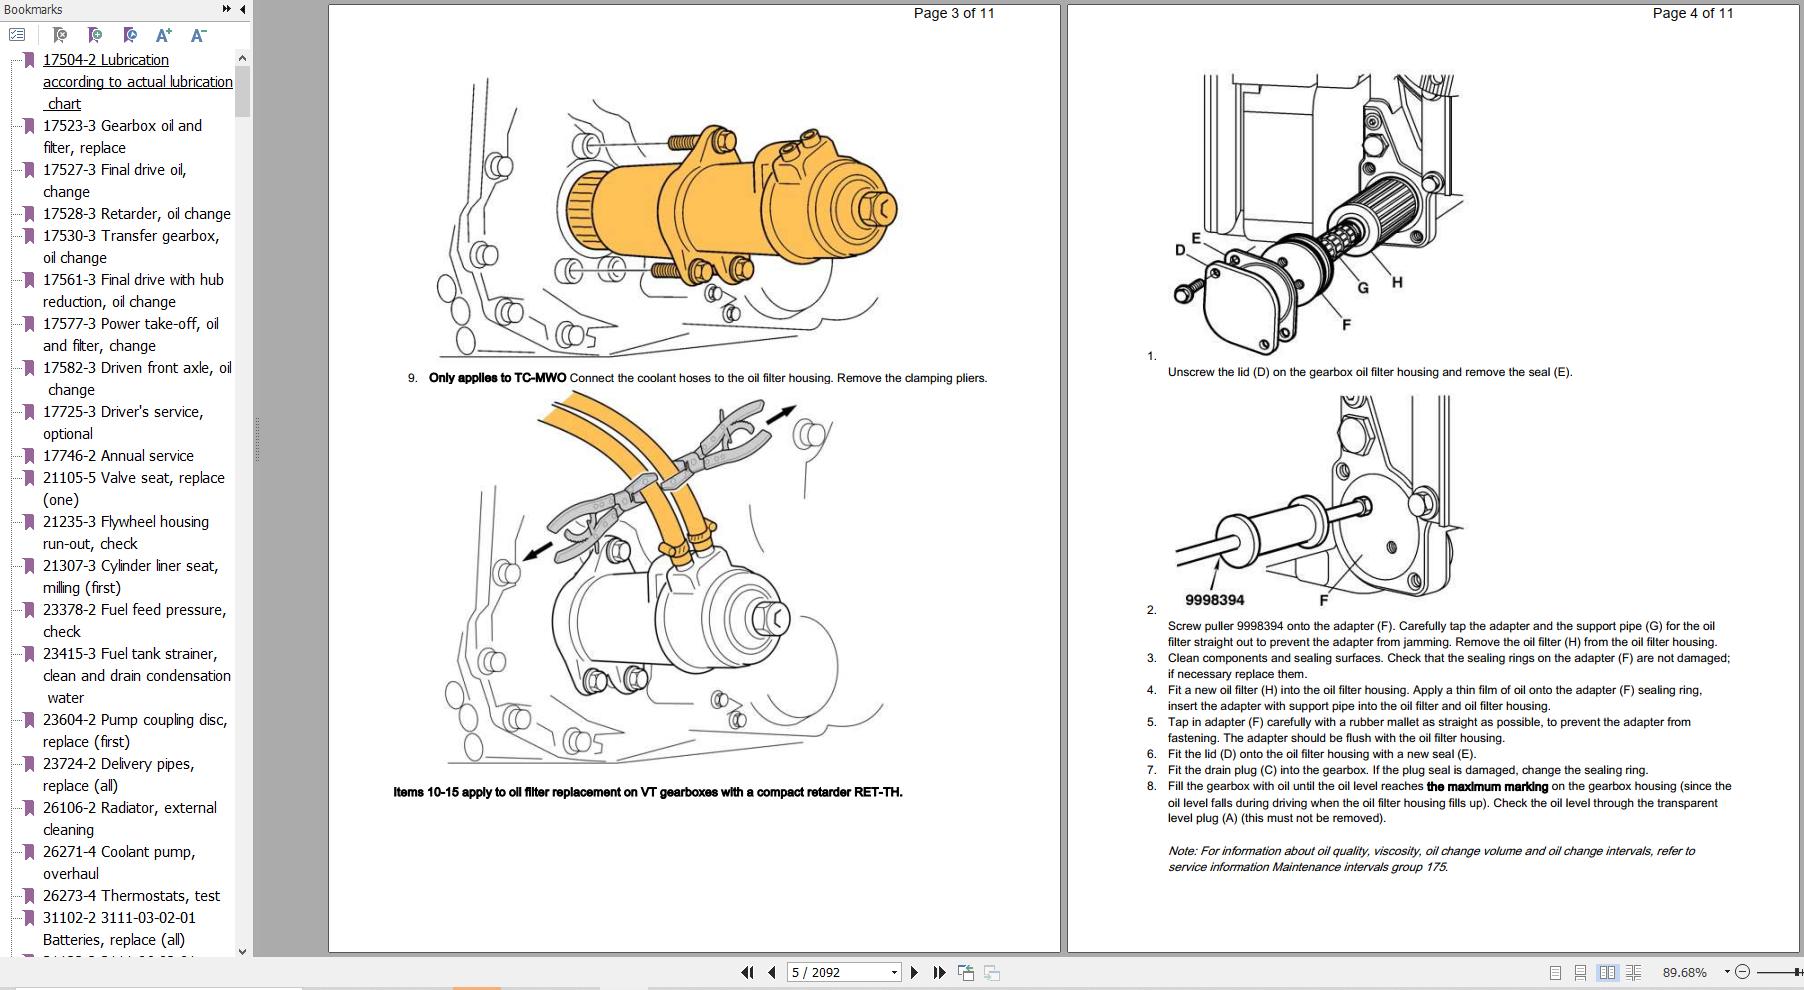Enable continuous page view mode
Viewport: 1804px width, 990px height.
[x=1580, y=972]
